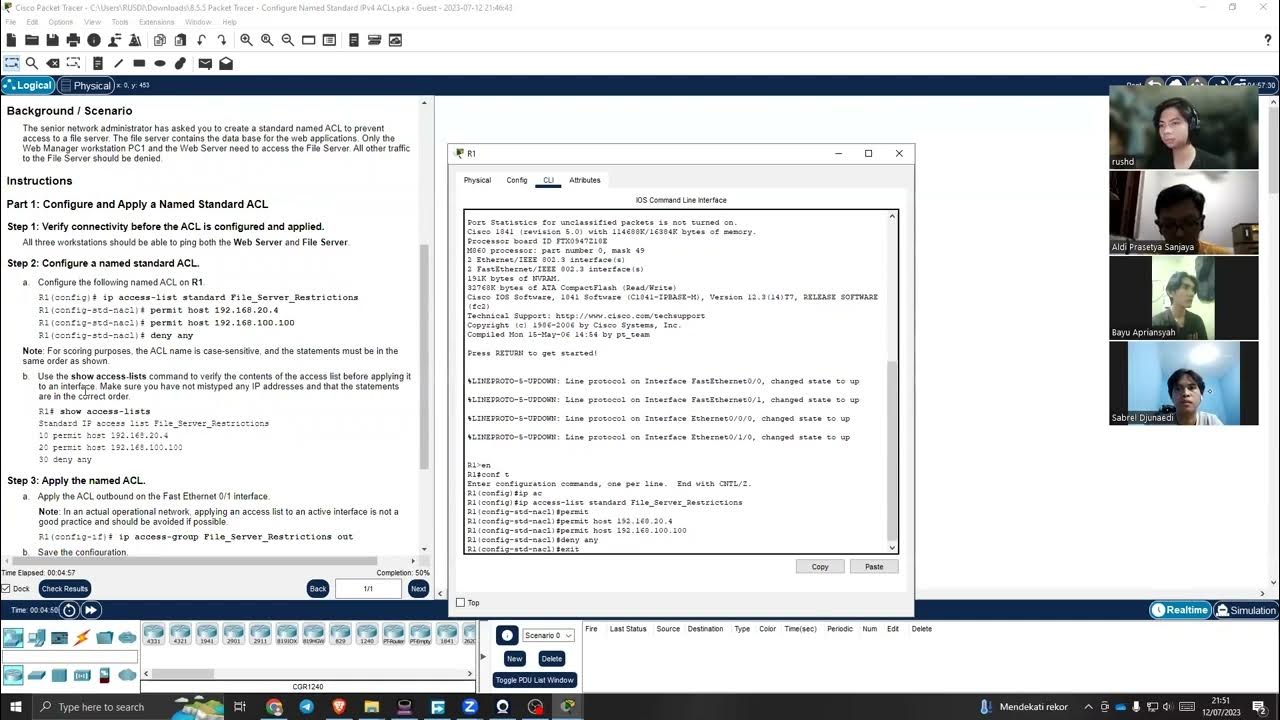Click Toggle PDU List Window button
1280x720 pixels.
pyautogui.click(x=535, y=680)
